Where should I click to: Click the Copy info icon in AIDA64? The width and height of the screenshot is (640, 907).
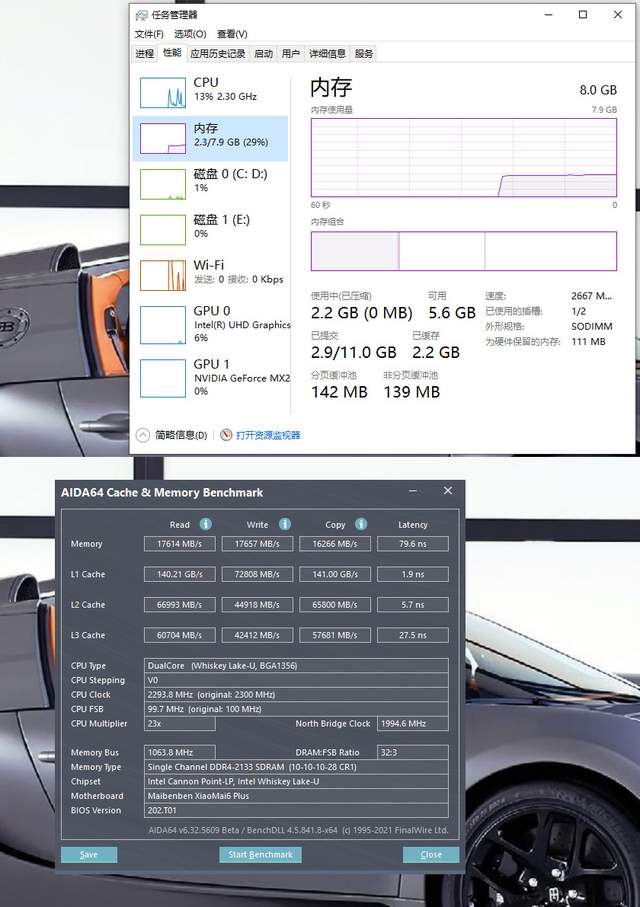click(x=361, y=524)
